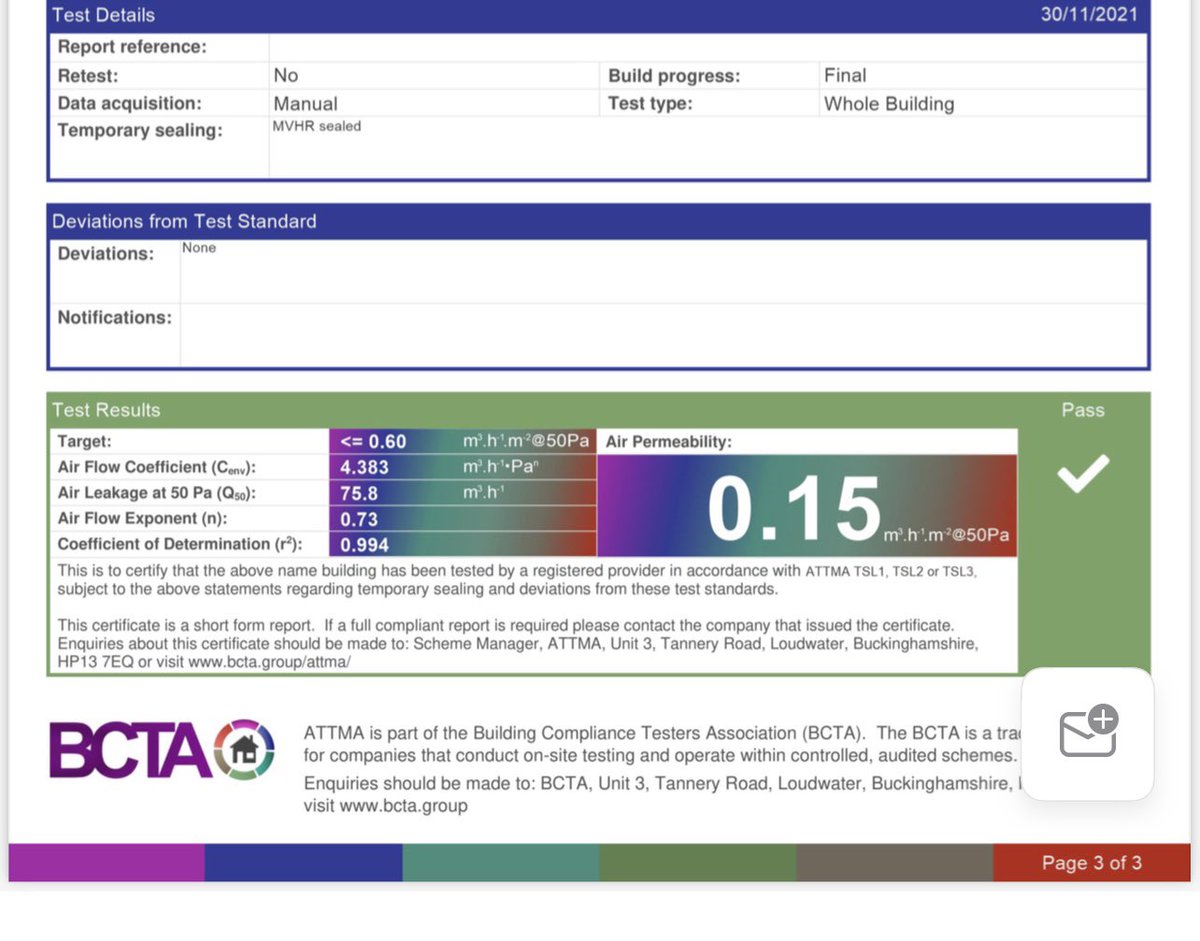Click the 'Pass' label
Image resolution: width=1200 pixels, height=941 pixels.
tap(1083, 410)
